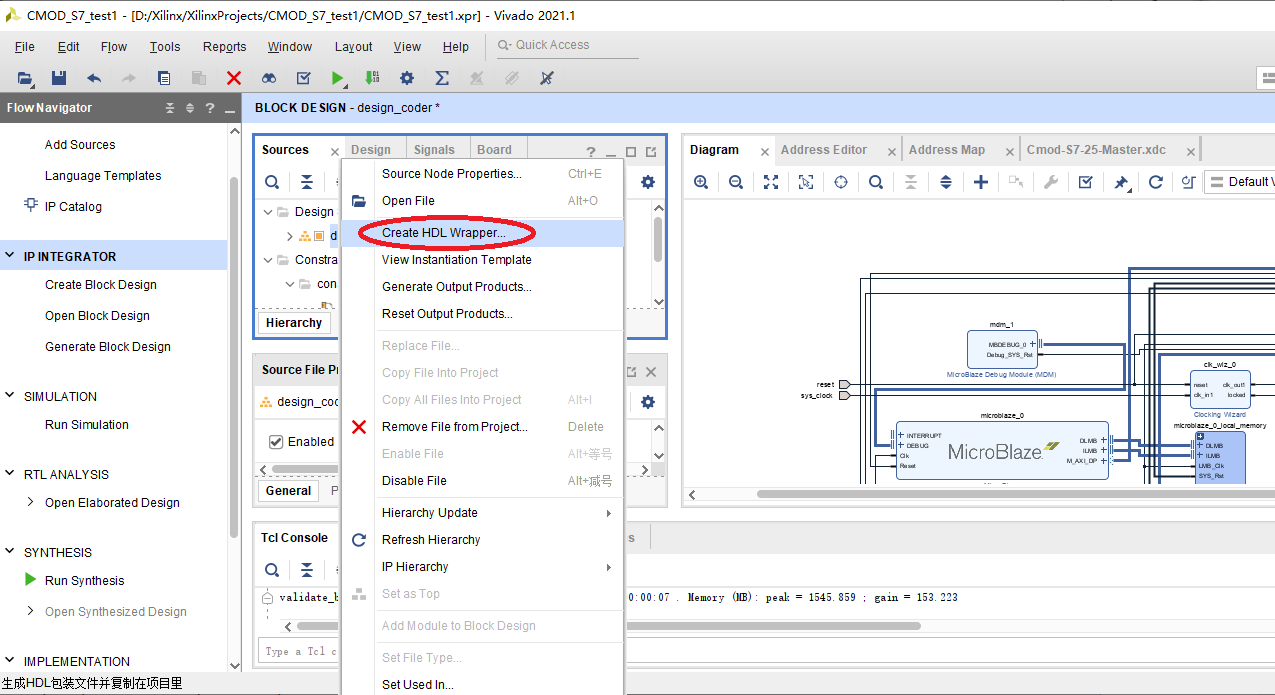Screen dimensions: 1275x695
Task: Save the block design with the floppy icon
Action: point(59,78)
